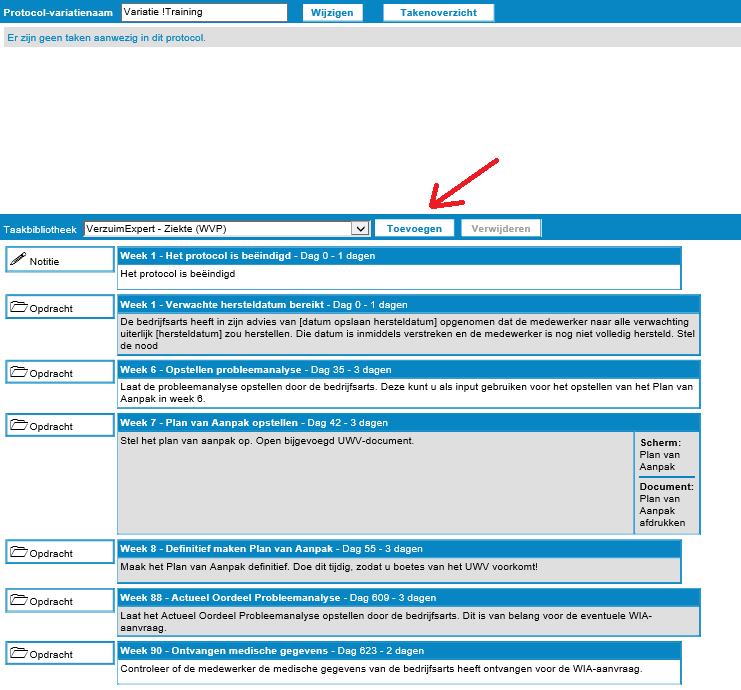Image resolution: width=741 pixels, height=690 pixels.
Task: Click folder icon beside Plan van Aanpak opstellen
Action: pyautogui.click(x=18, y=426)
